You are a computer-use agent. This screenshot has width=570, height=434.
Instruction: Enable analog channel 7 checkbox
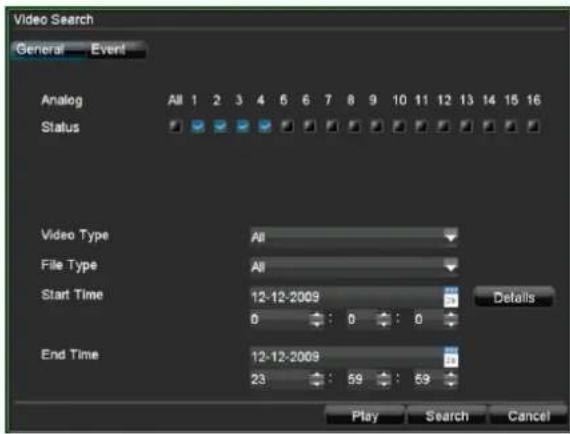(332, 126)
